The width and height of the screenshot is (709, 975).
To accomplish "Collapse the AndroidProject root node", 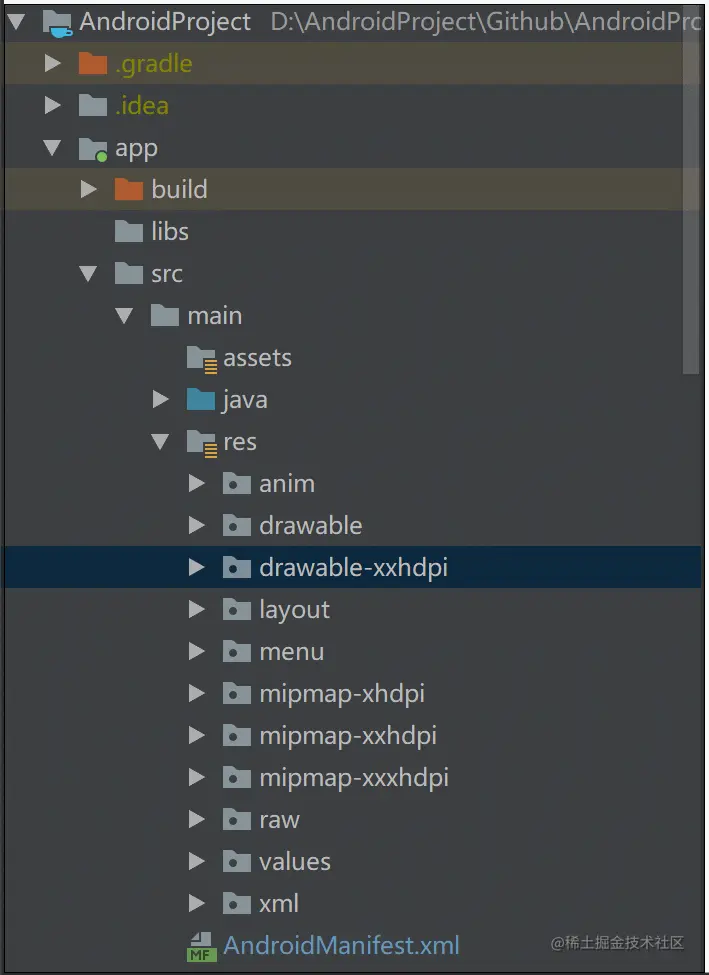I will 16,22.
